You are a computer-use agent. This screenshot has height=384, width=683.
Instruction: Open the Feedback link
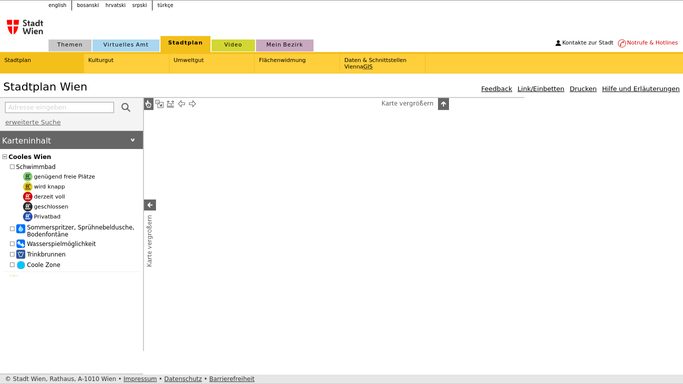[x=497, y=89]
